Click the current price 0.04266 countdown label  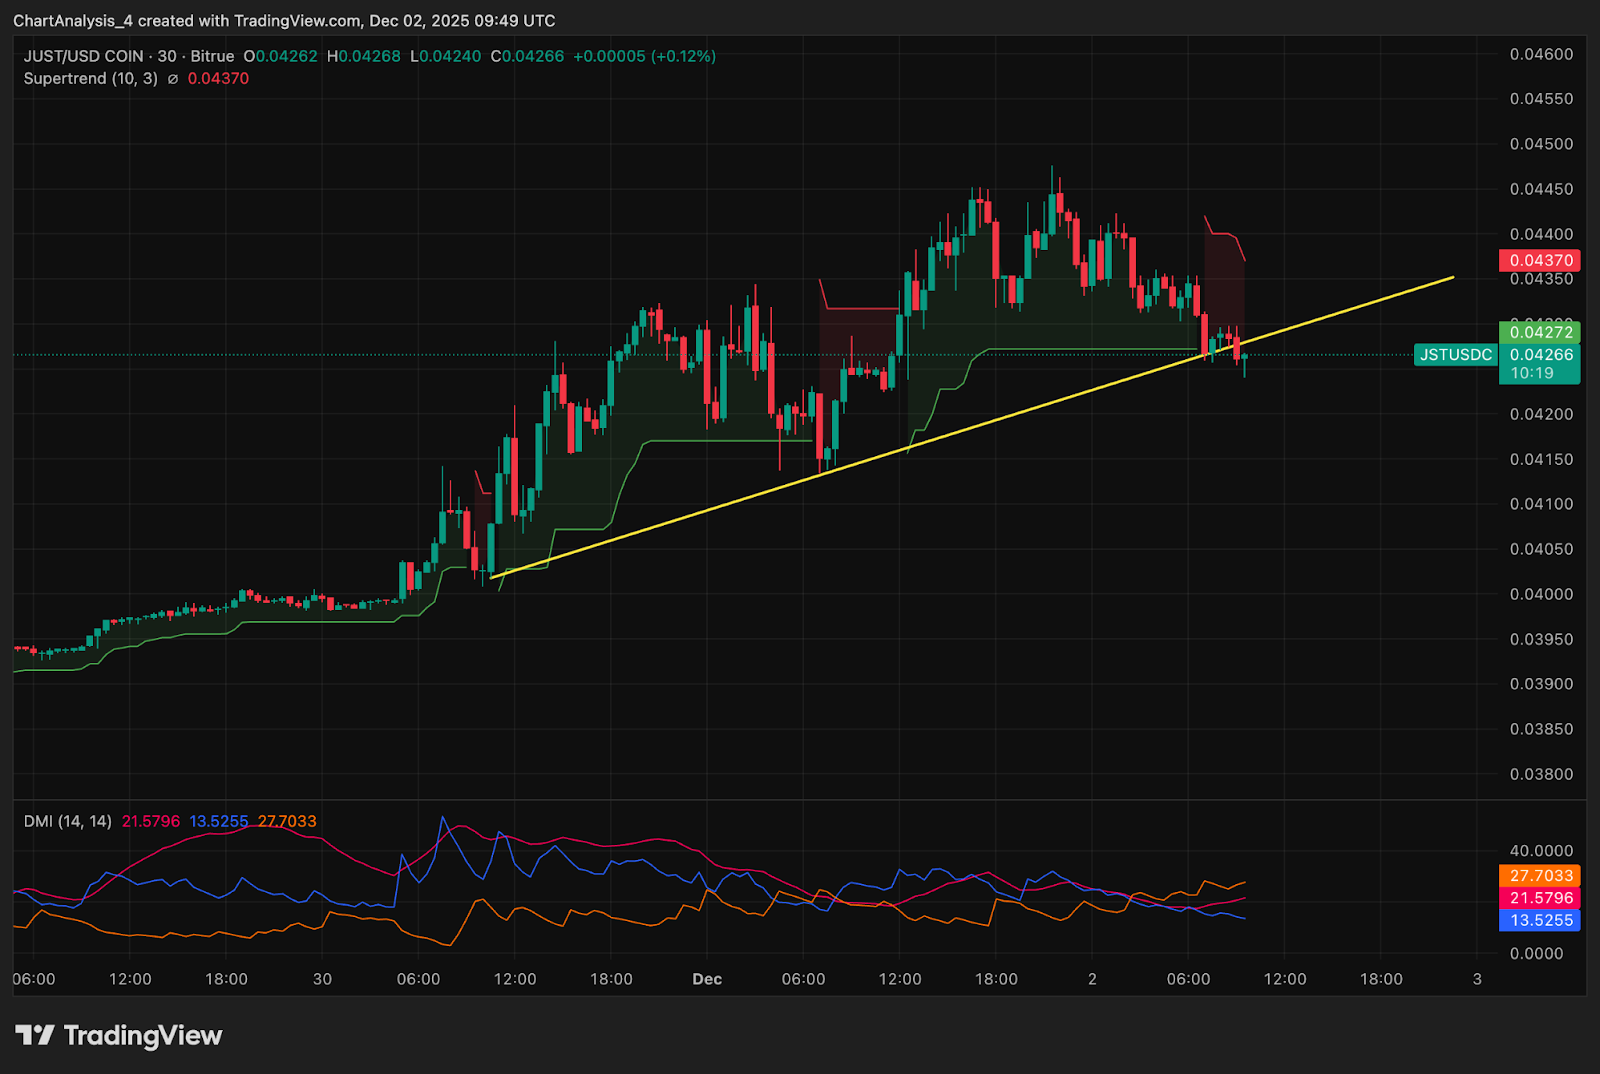point(1539,364)
